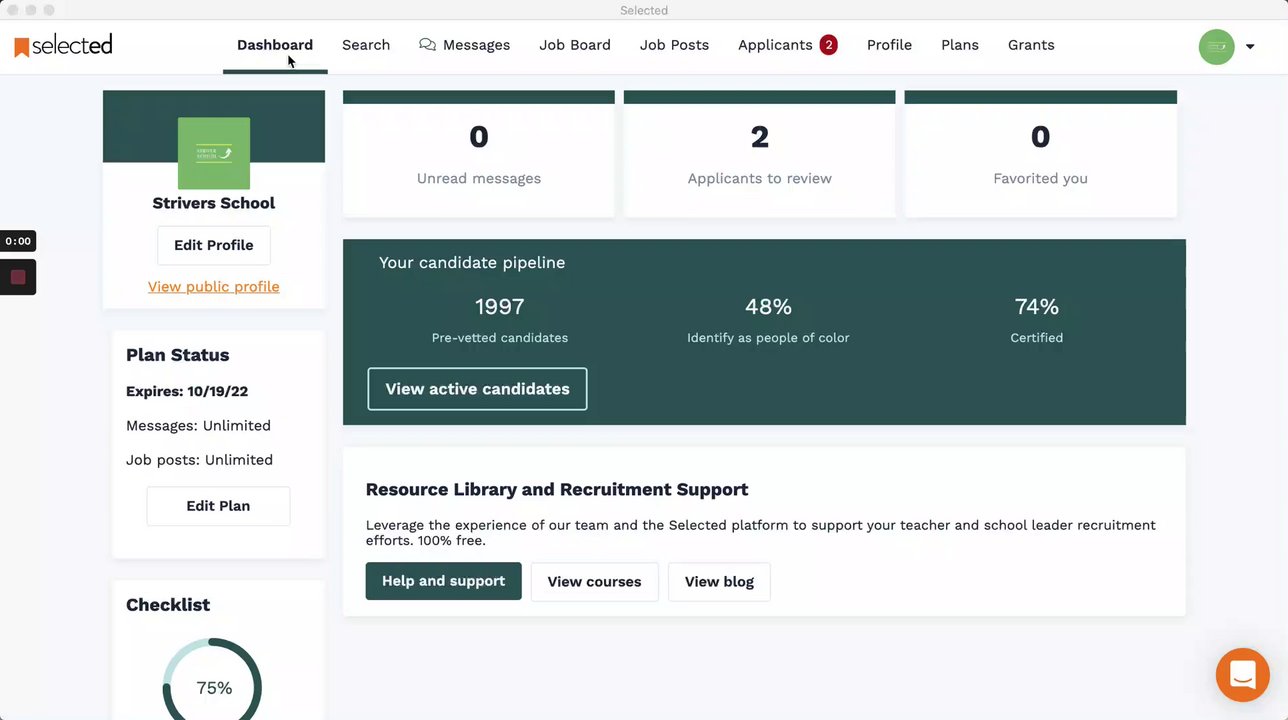Open the orange chat support widget
The width and height of the screenshot is (1288, 720).
[x=1242, y=675]
